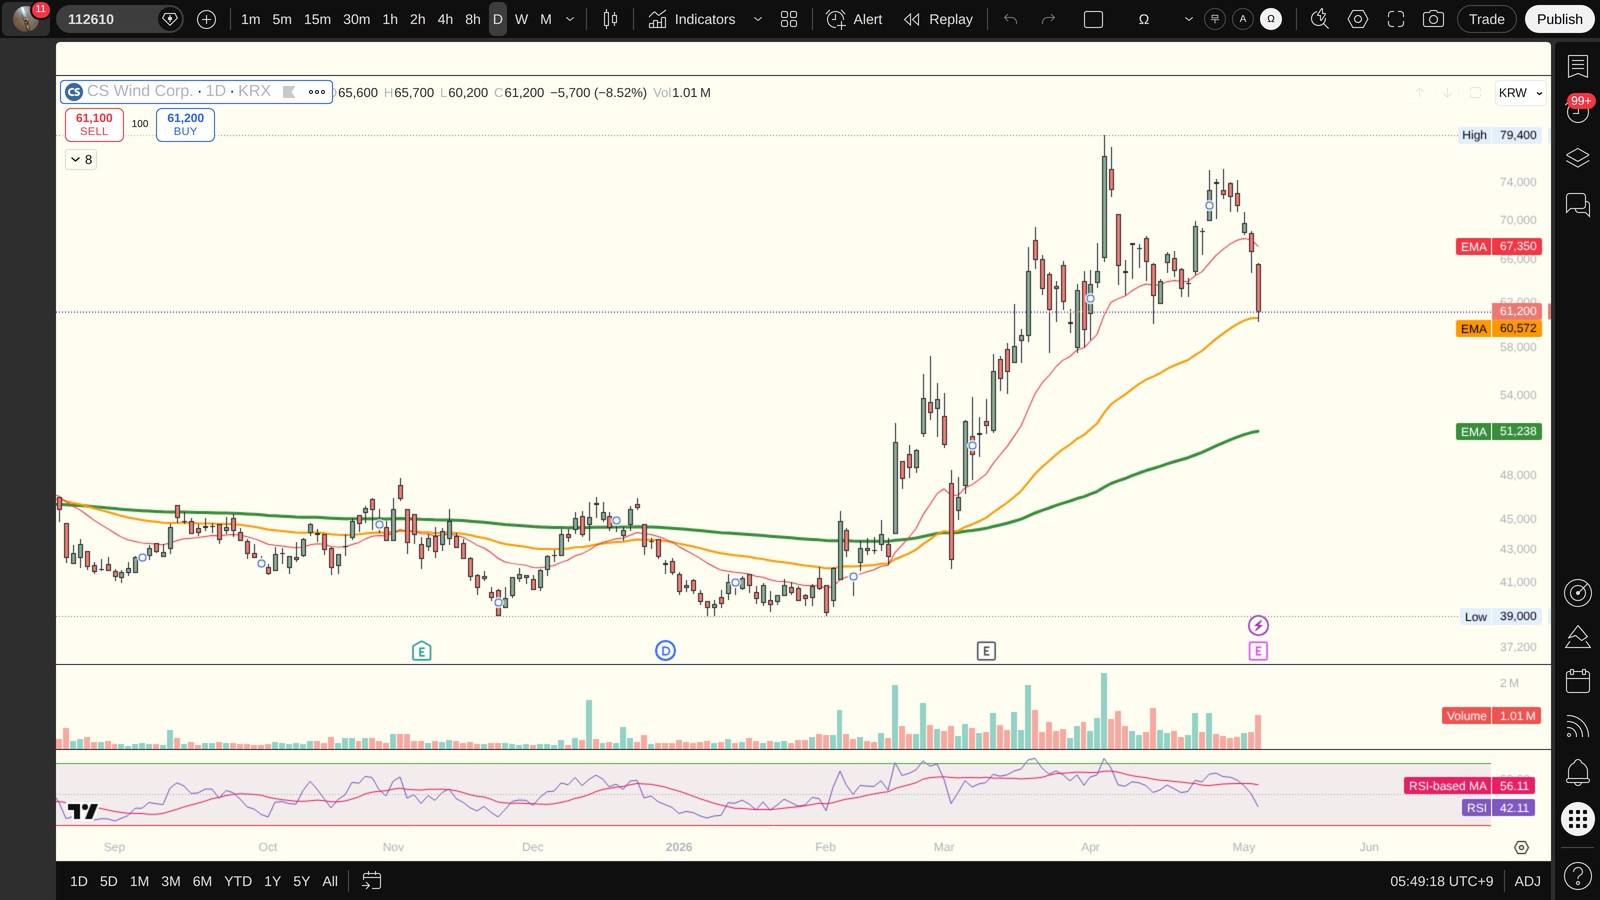Screen dimensions: 1600x900
Task: Undo the last chart action
Action: click(1011, 19)
